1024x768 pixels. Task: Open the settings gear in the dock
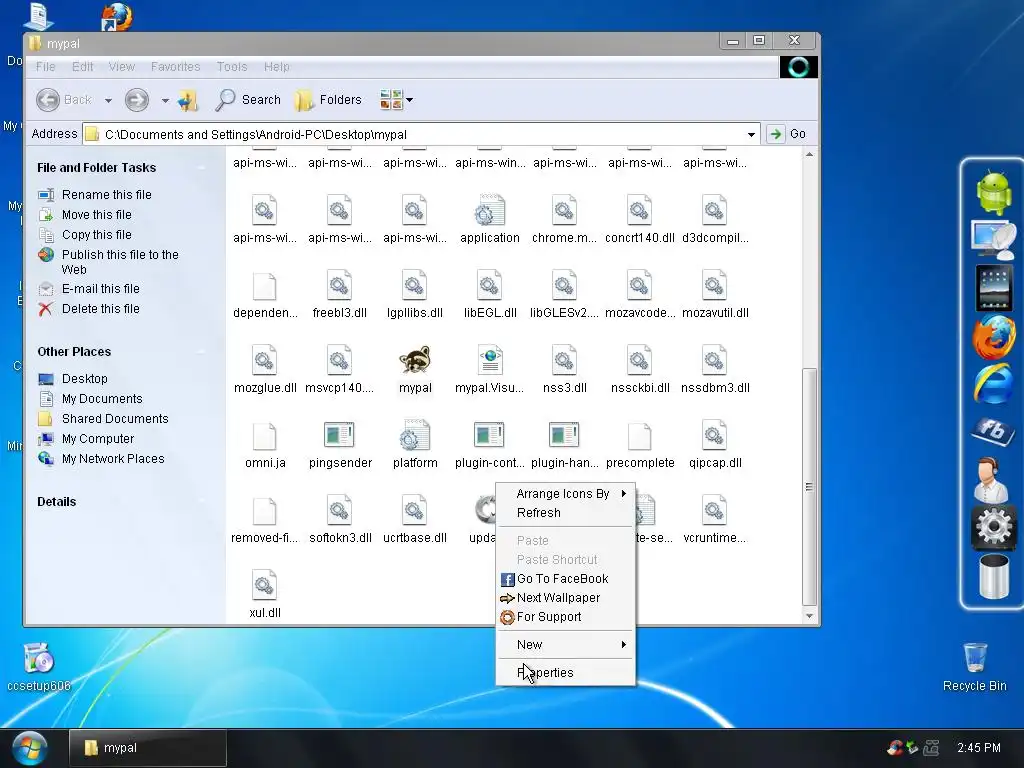click(993, 526)
